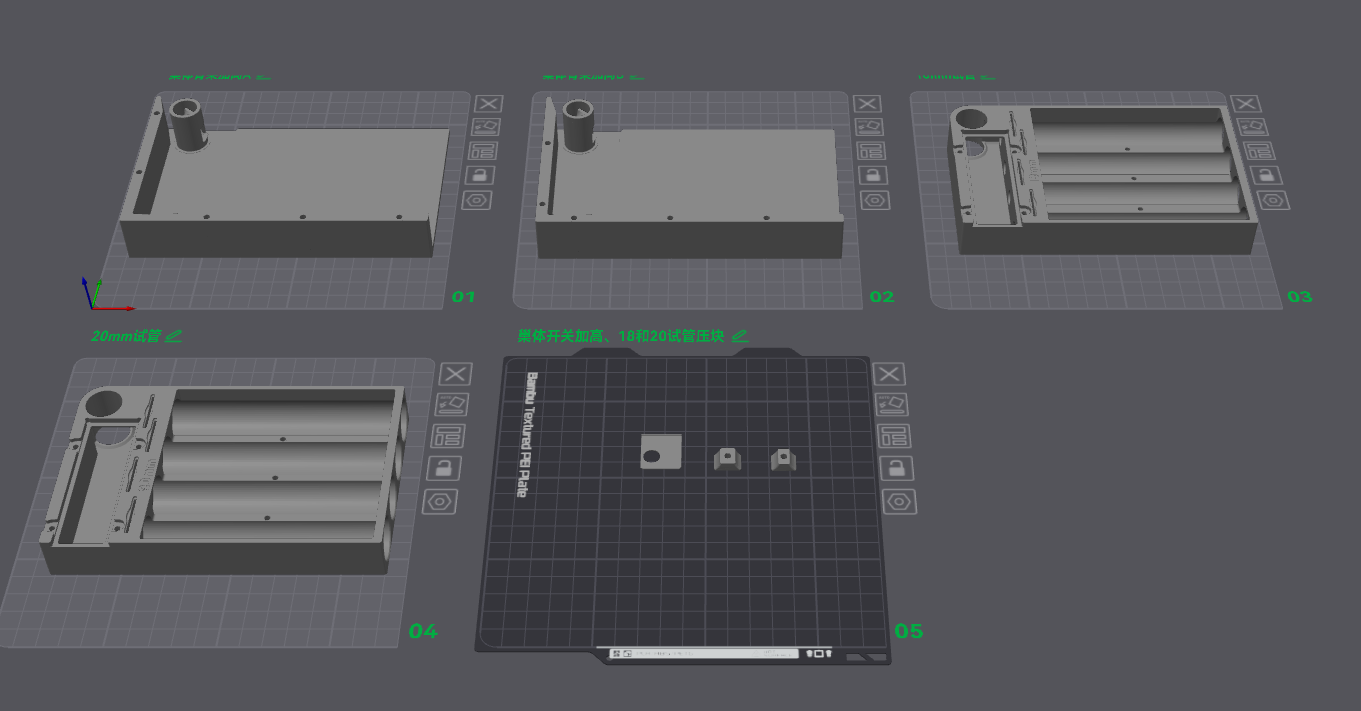Arrange objects on plate 05
This screenshot has height=711, width=1361.
point(895,436)
